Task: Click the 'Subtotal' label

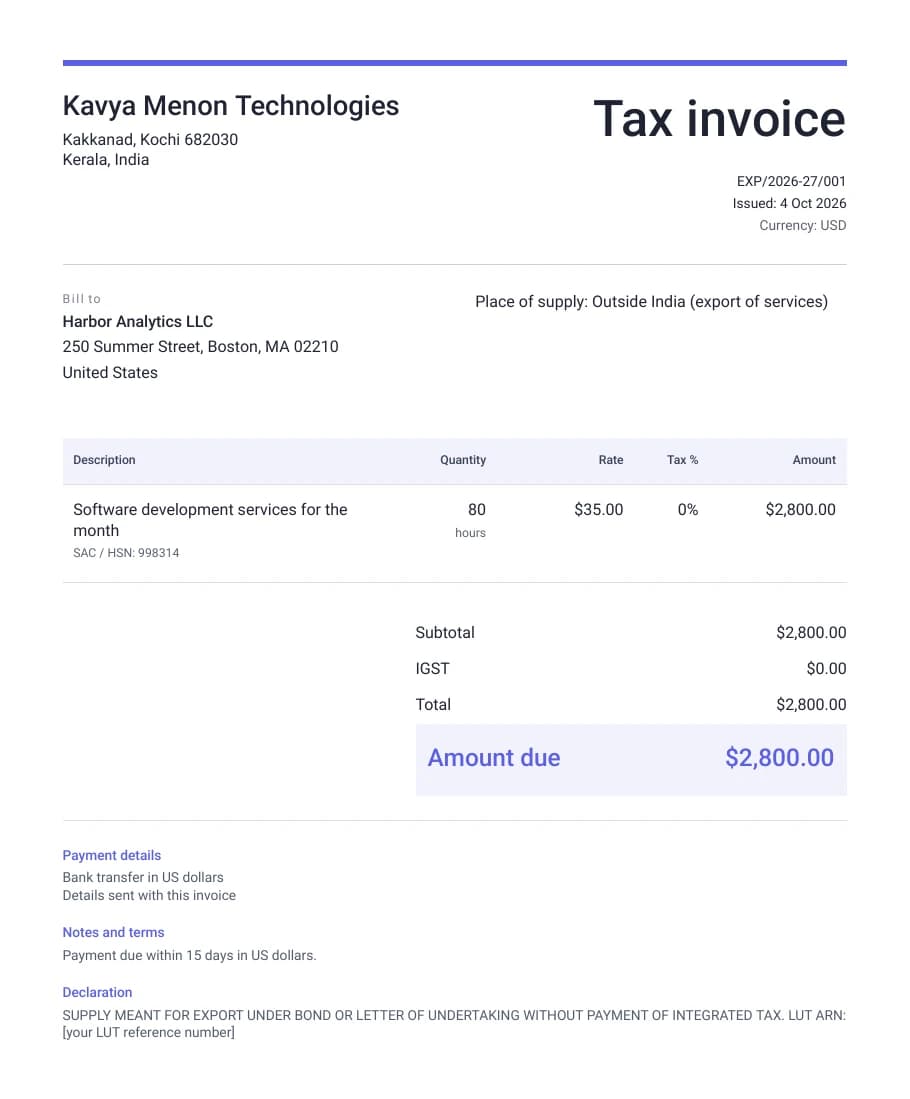Action: pos(445,633)
